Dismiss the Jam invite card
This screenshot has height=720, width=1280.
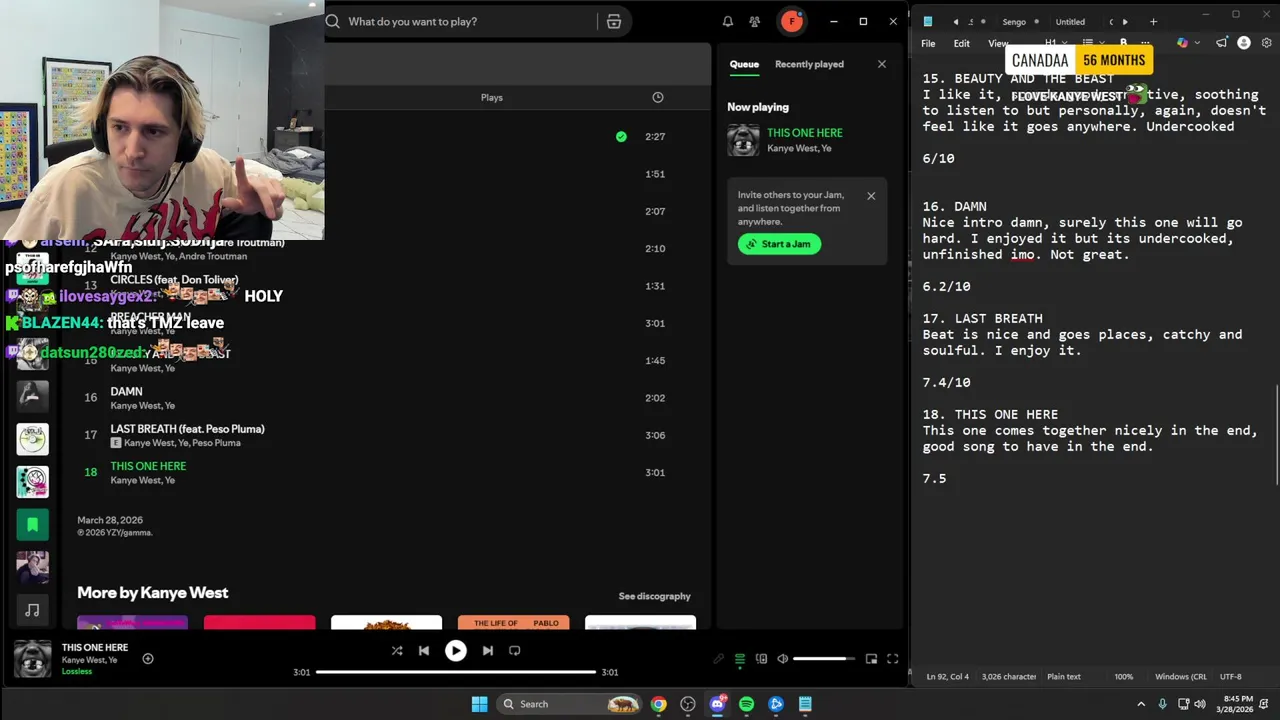tap(871, 196)
